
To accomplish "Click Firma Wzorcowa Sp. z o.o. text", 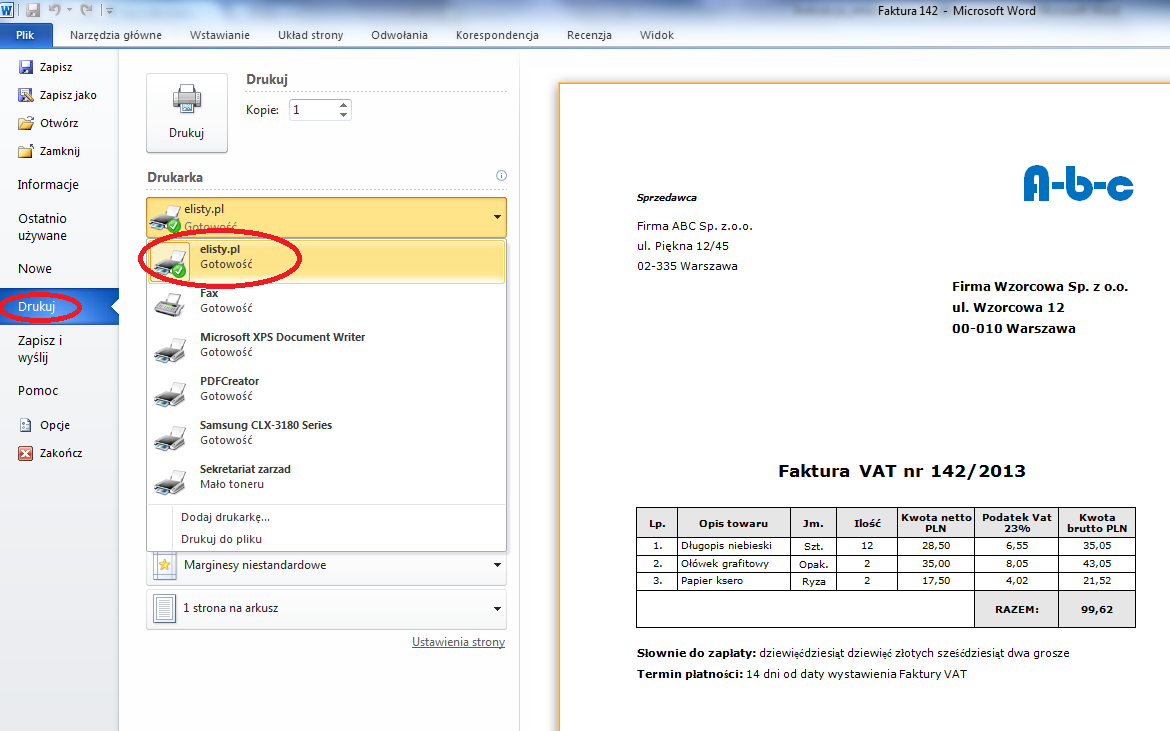I will 1040,287.
